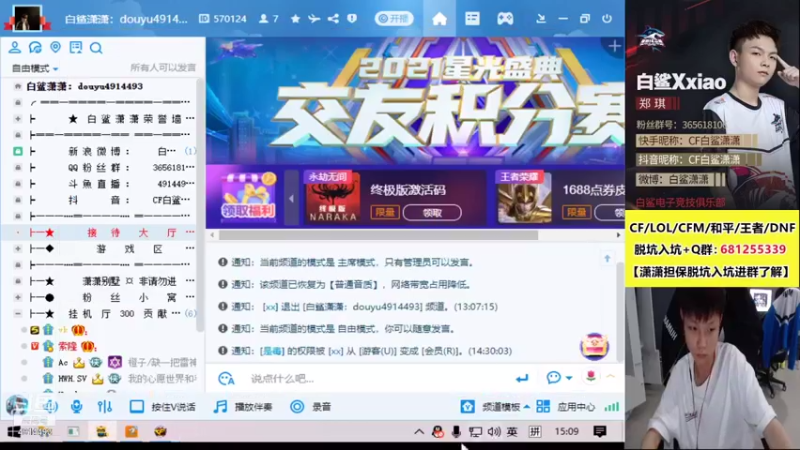This screenshot has height=450, width=800.
Task: Expand the 游戏区 channel node
Action: click(18, 249)
